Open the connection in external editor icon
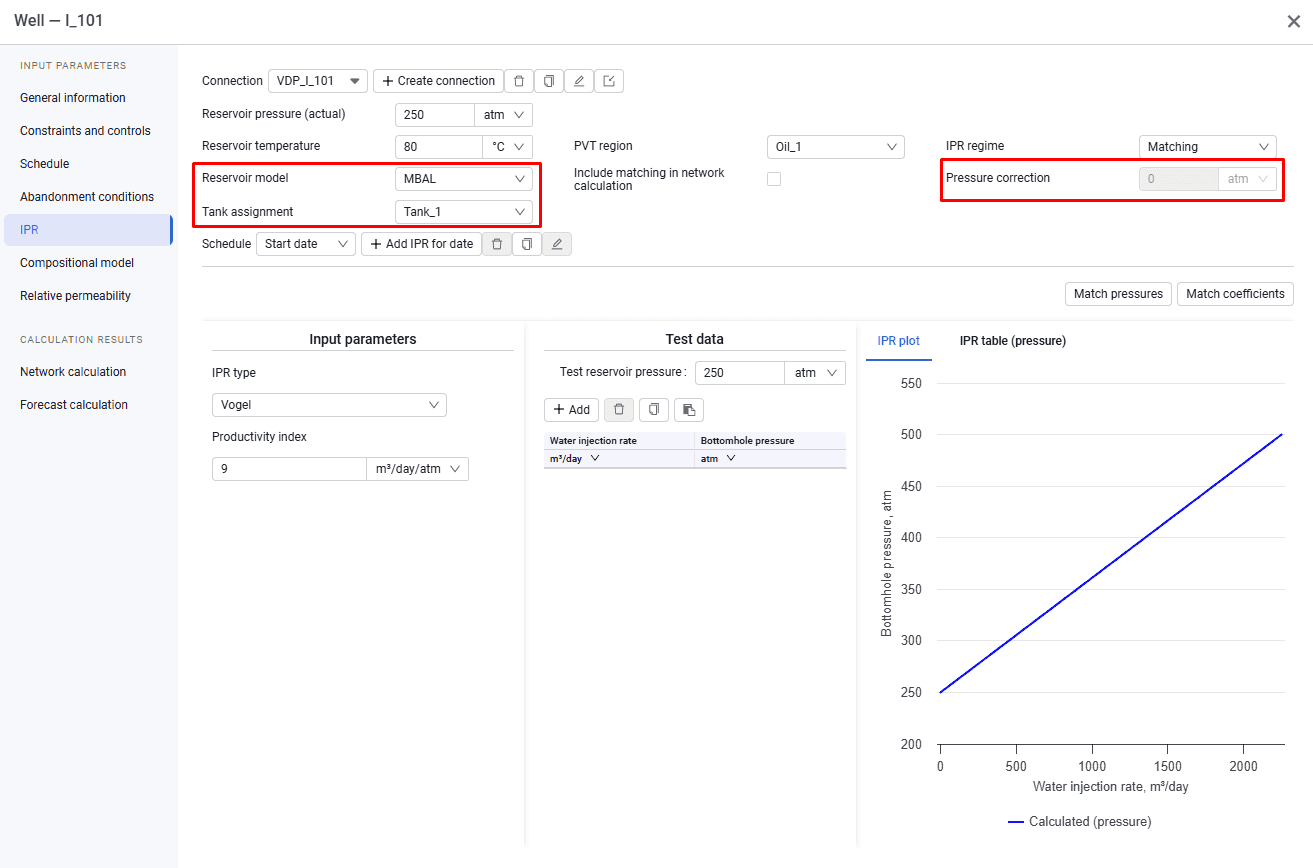 click(x=609, y=81)
